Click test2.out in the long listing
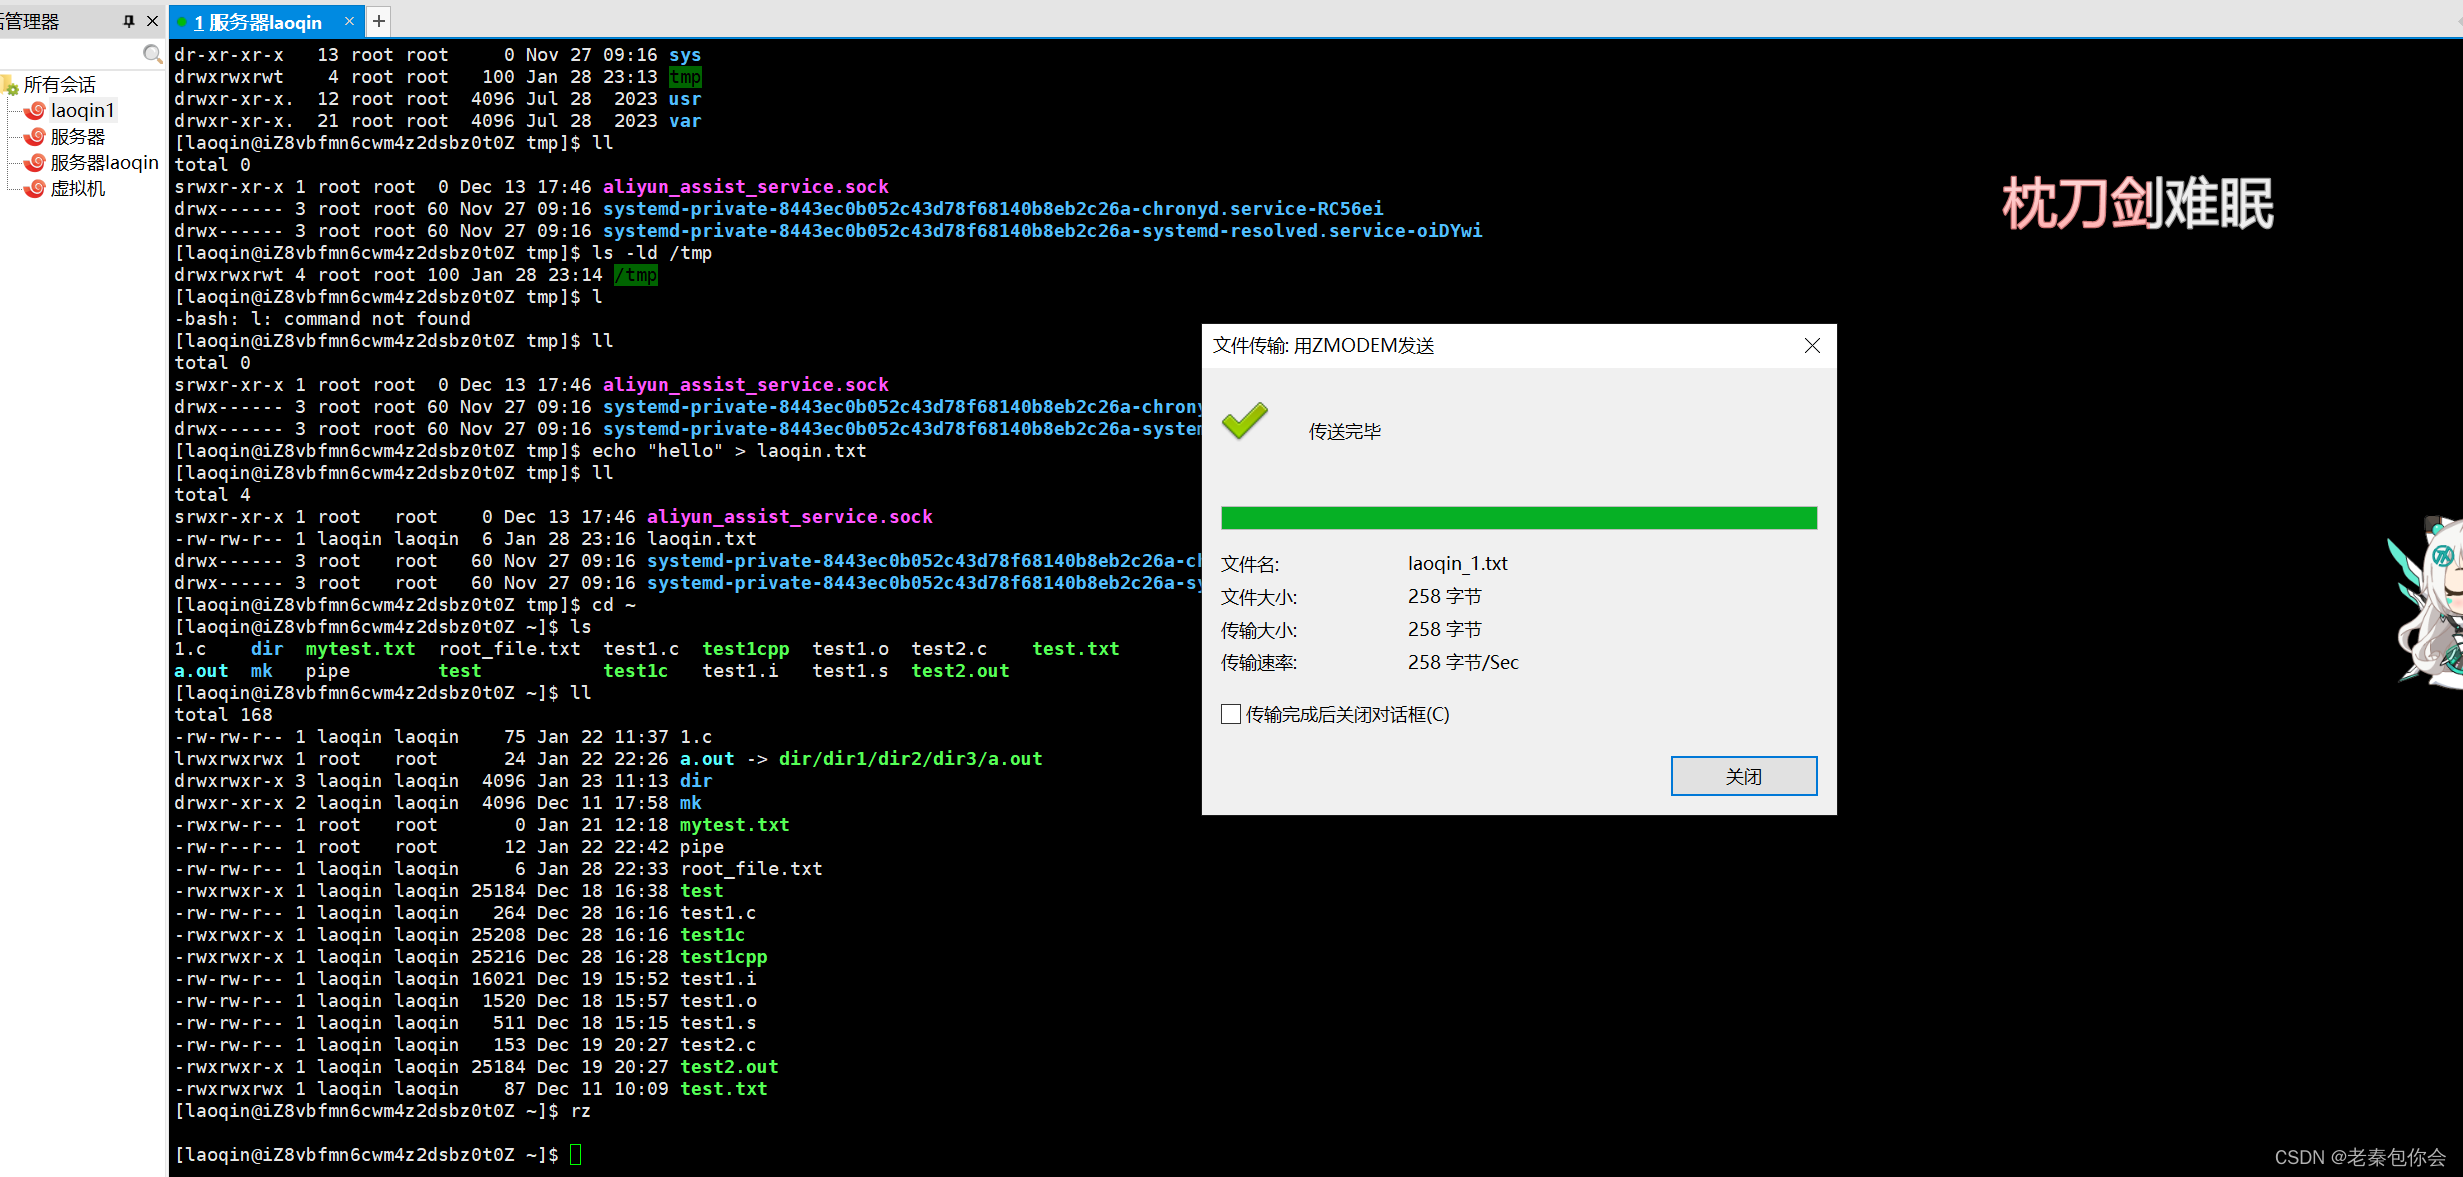2463x1177 pixels. click(729, 1067)
